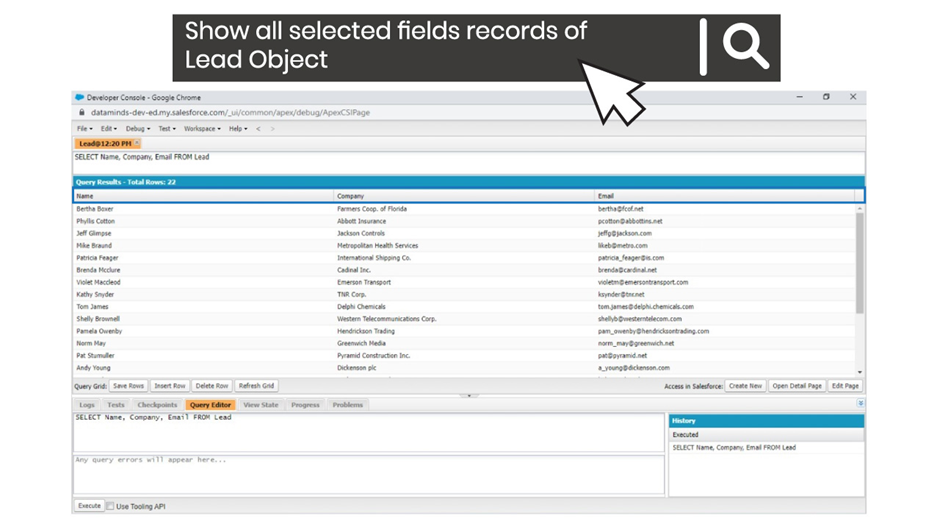Image resolution: width=940 pixels, height=529 pixels.
Task: Switch to the View State tab
Action: coord(261,405)
